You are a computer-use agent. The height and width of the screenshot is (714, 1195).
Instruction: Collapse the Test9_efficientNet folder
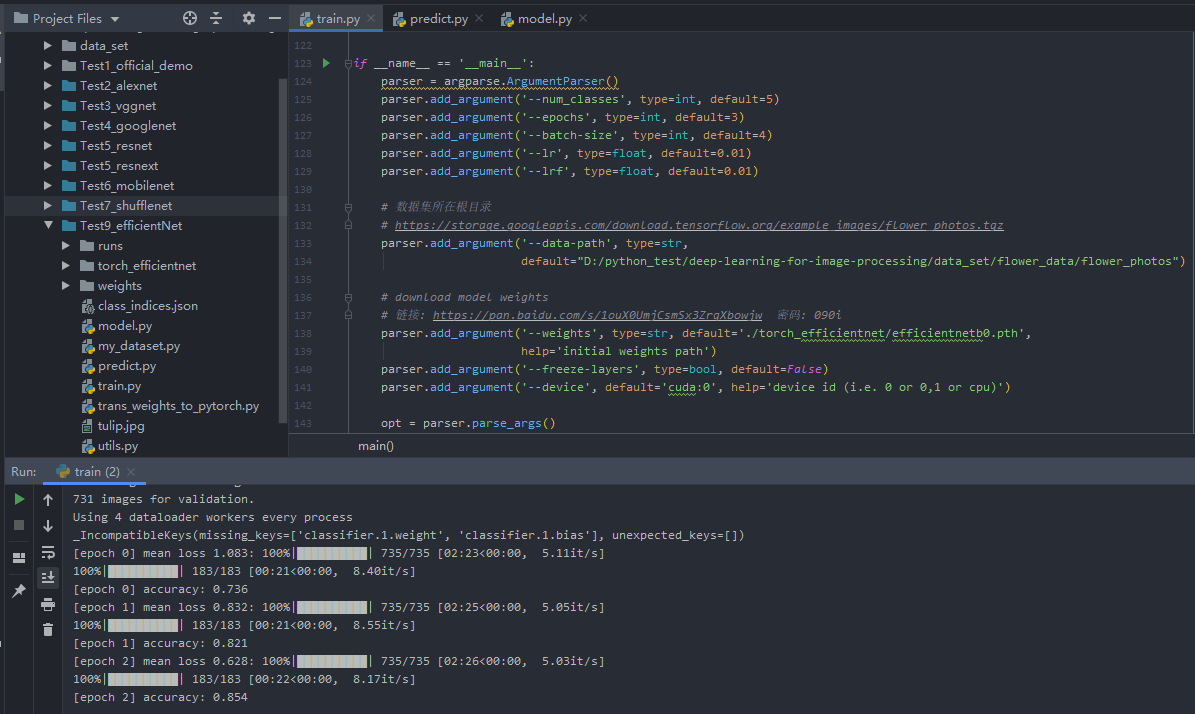pyautogui.click(x=47, y=226)
